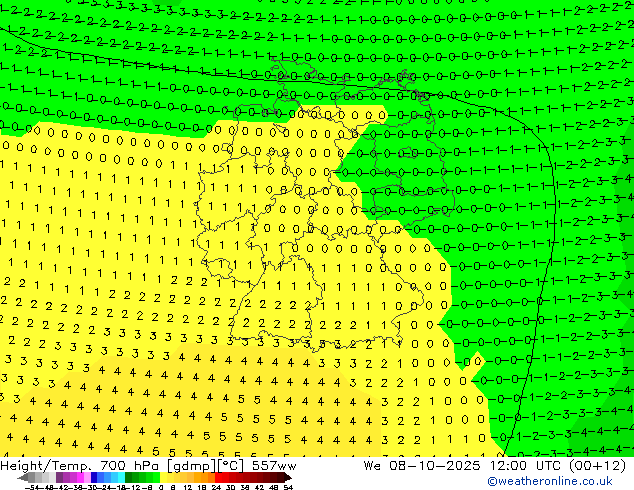Click the dark maroon arrow end of legend
Viewport: 634px width, 490px height.
click(288, 477)
